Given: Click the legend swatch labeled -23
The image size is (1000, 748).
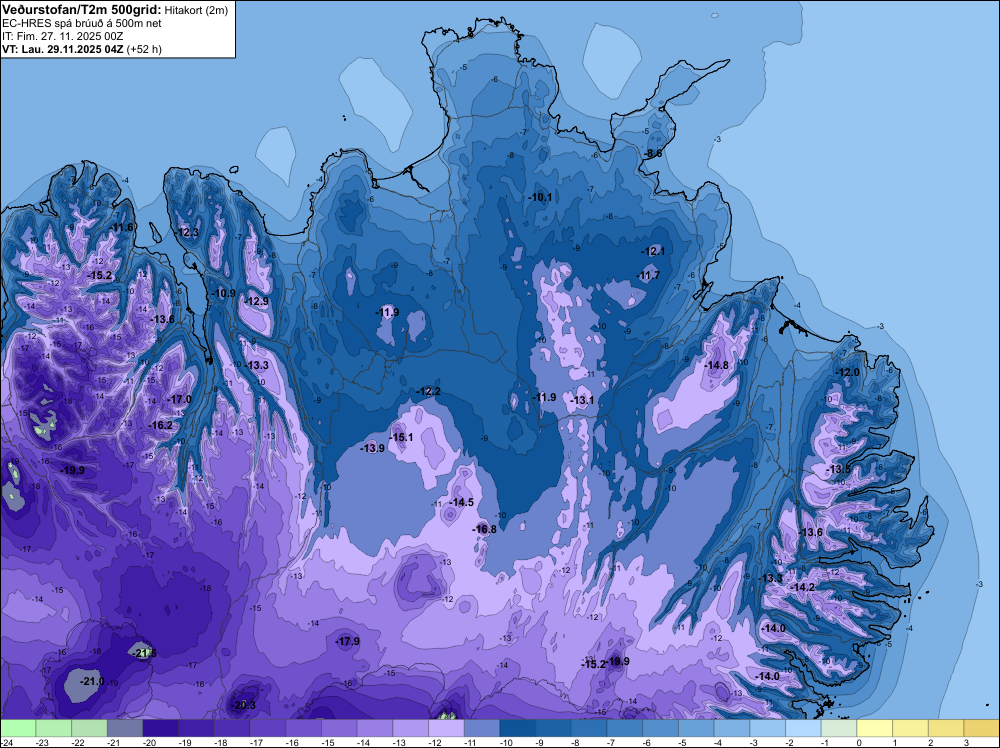Looking at the screenshot, I should pos(54,728).
